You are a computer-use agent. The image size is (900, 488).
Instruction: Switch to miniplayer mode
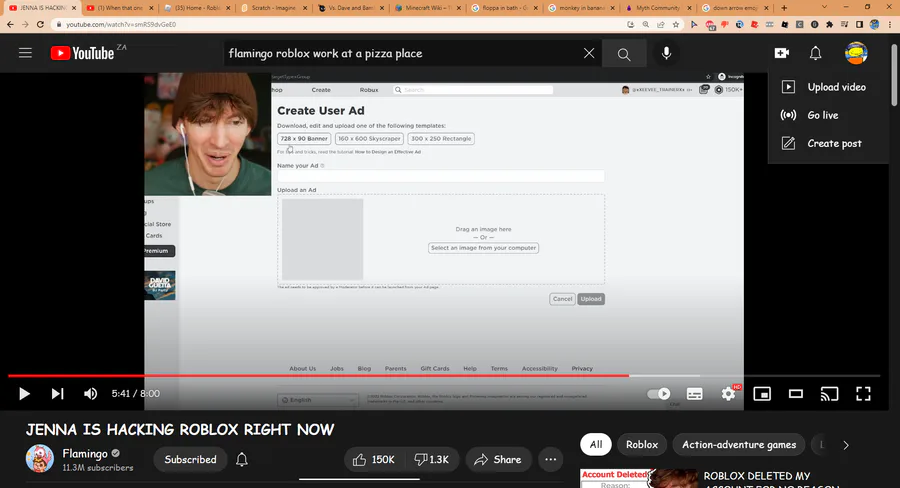point(762,394)
